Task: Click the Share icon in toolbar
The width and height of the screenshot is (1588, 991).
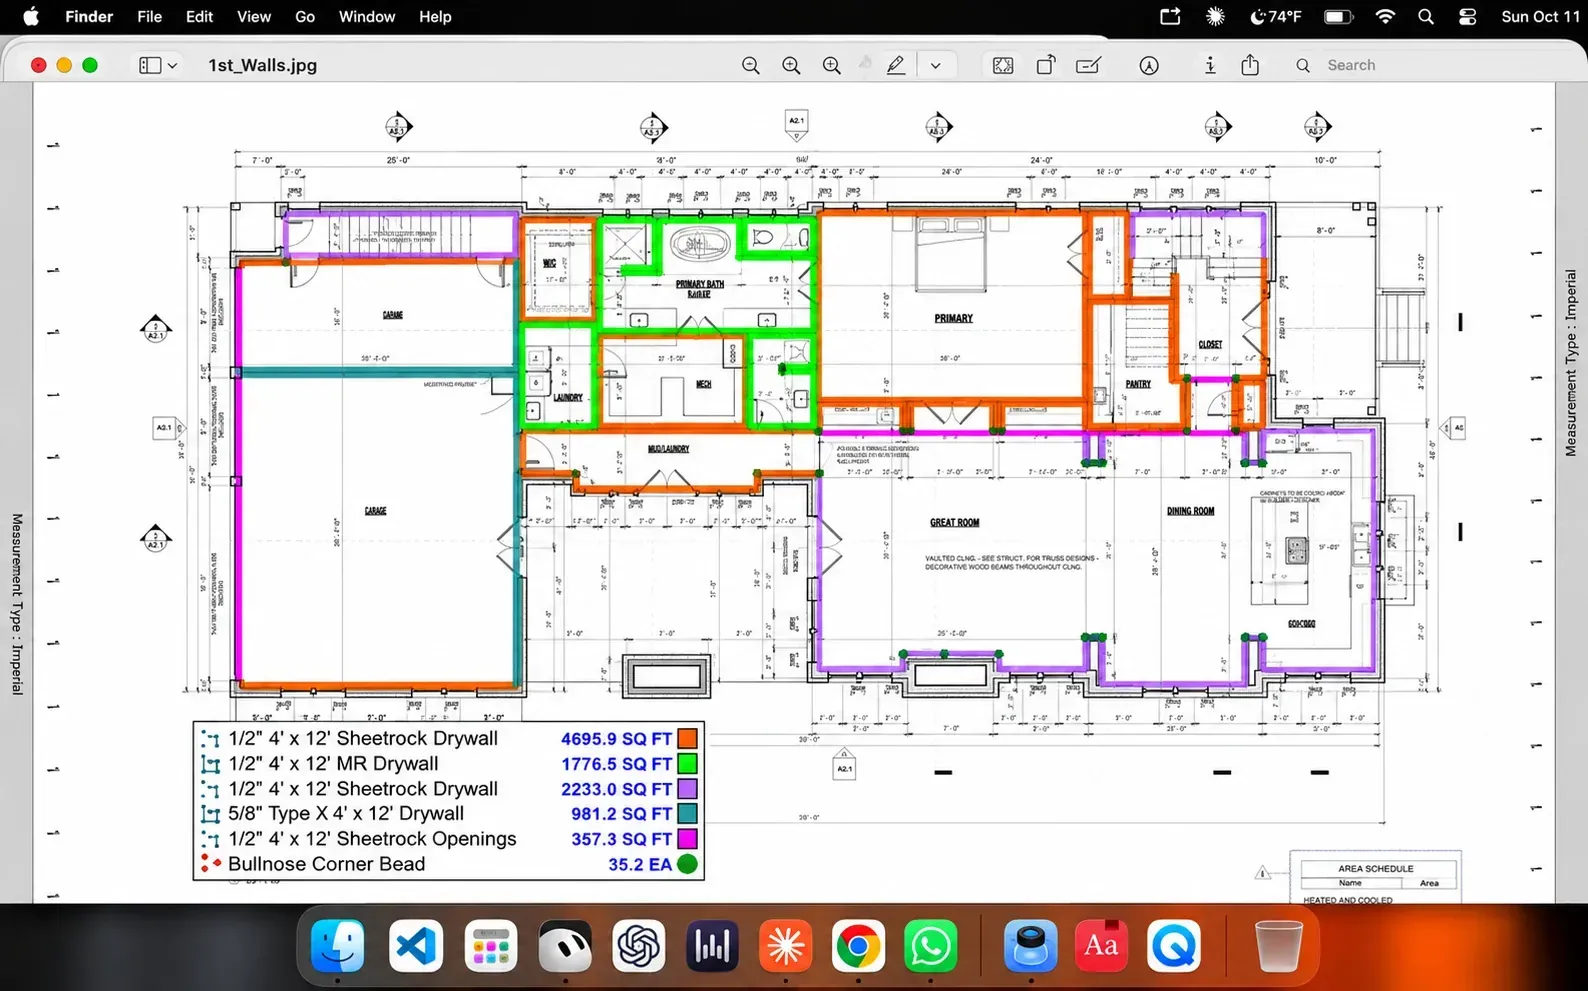Action: [x=1250, y=65]
